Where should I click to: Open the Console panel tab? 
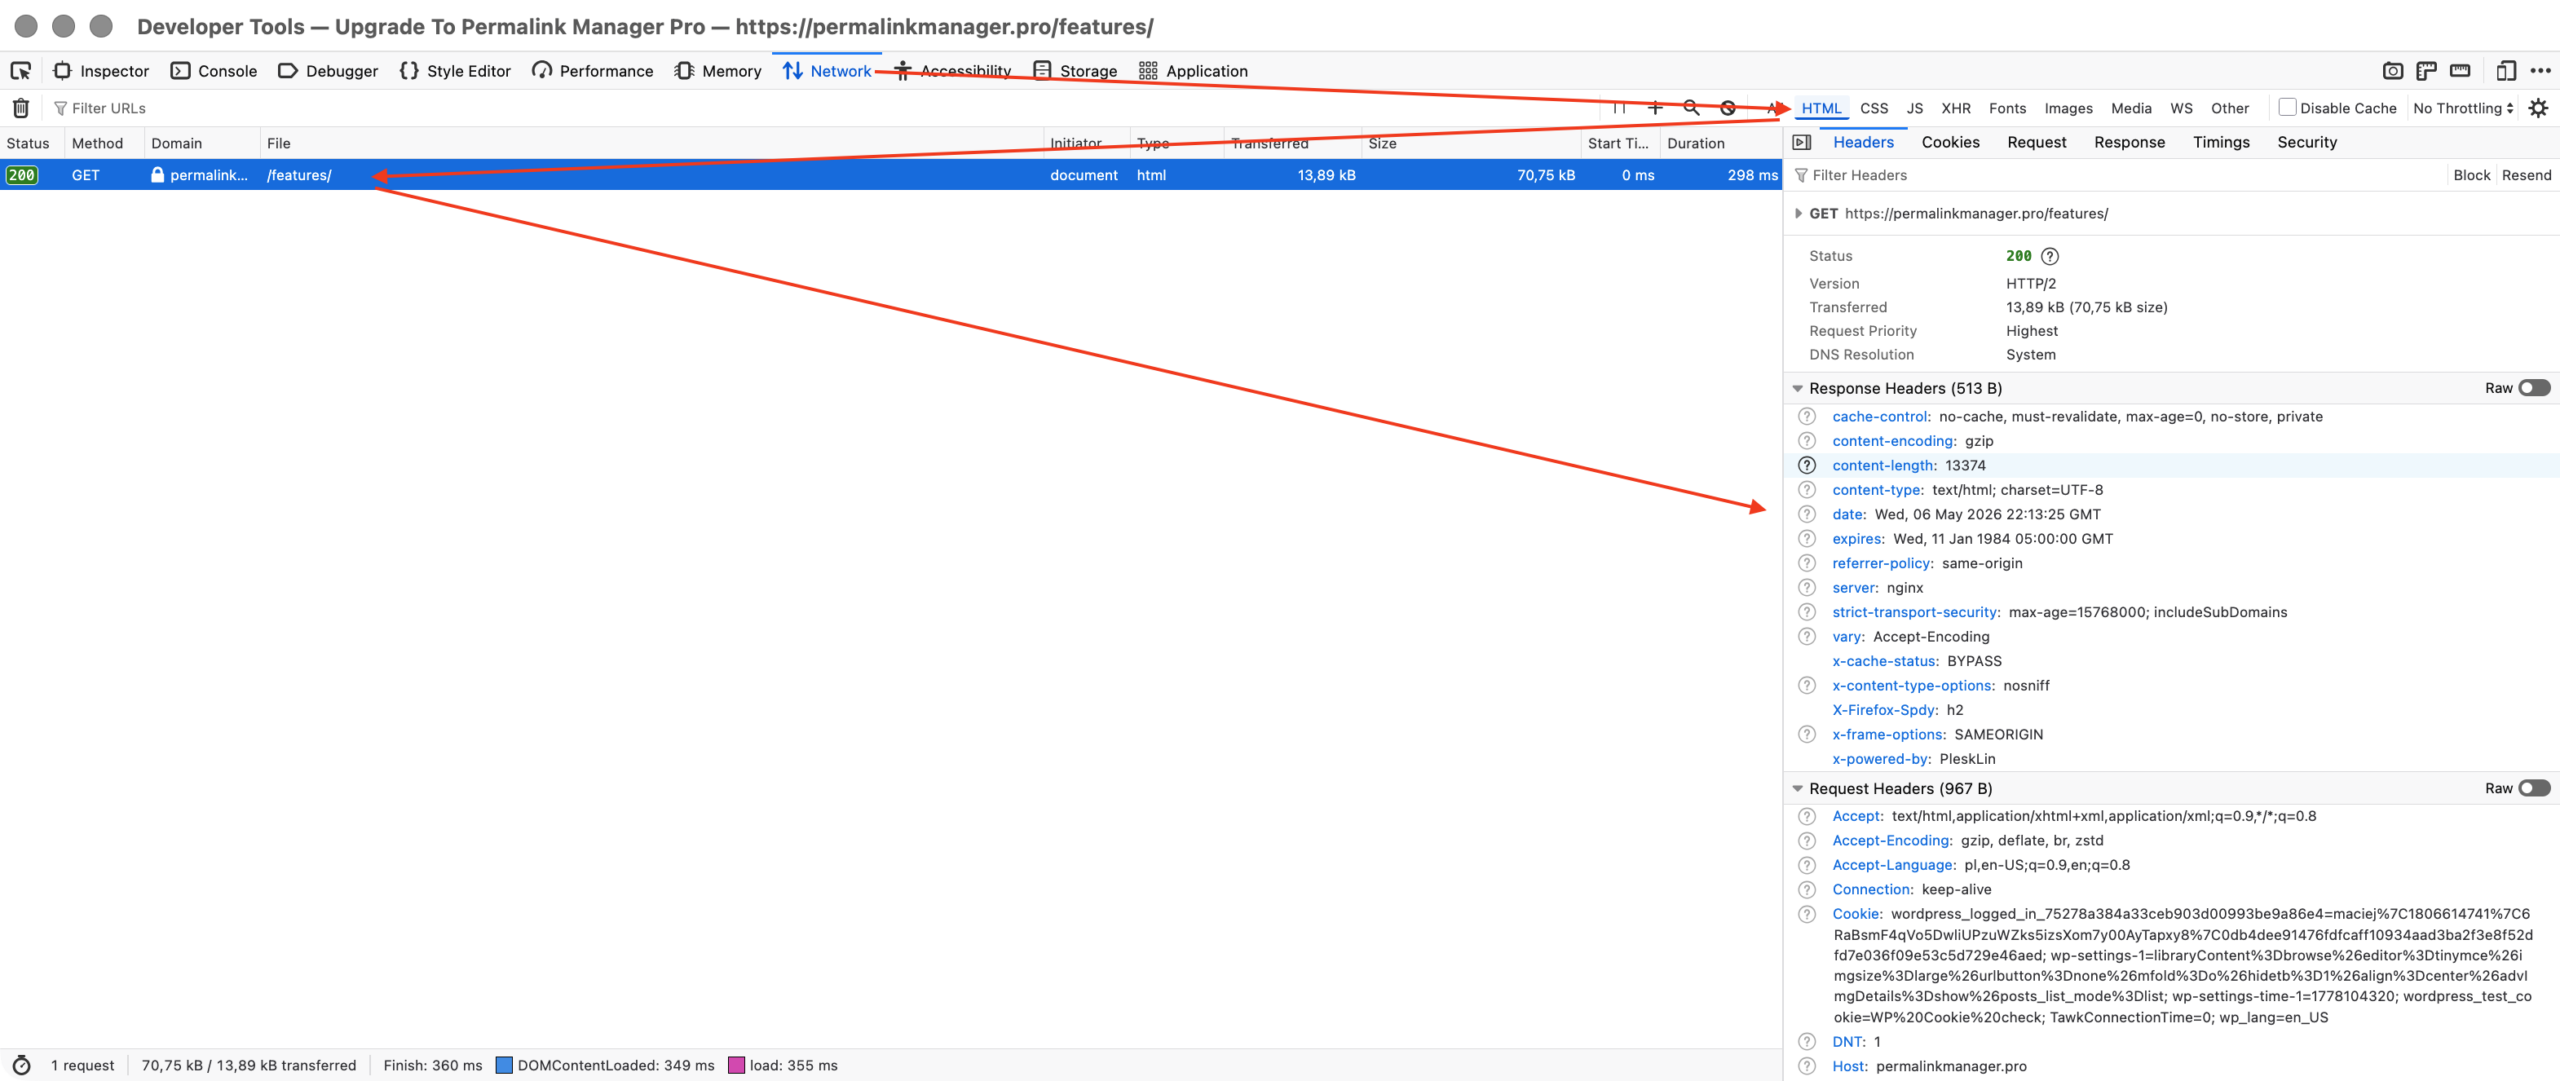pos(214,71)
